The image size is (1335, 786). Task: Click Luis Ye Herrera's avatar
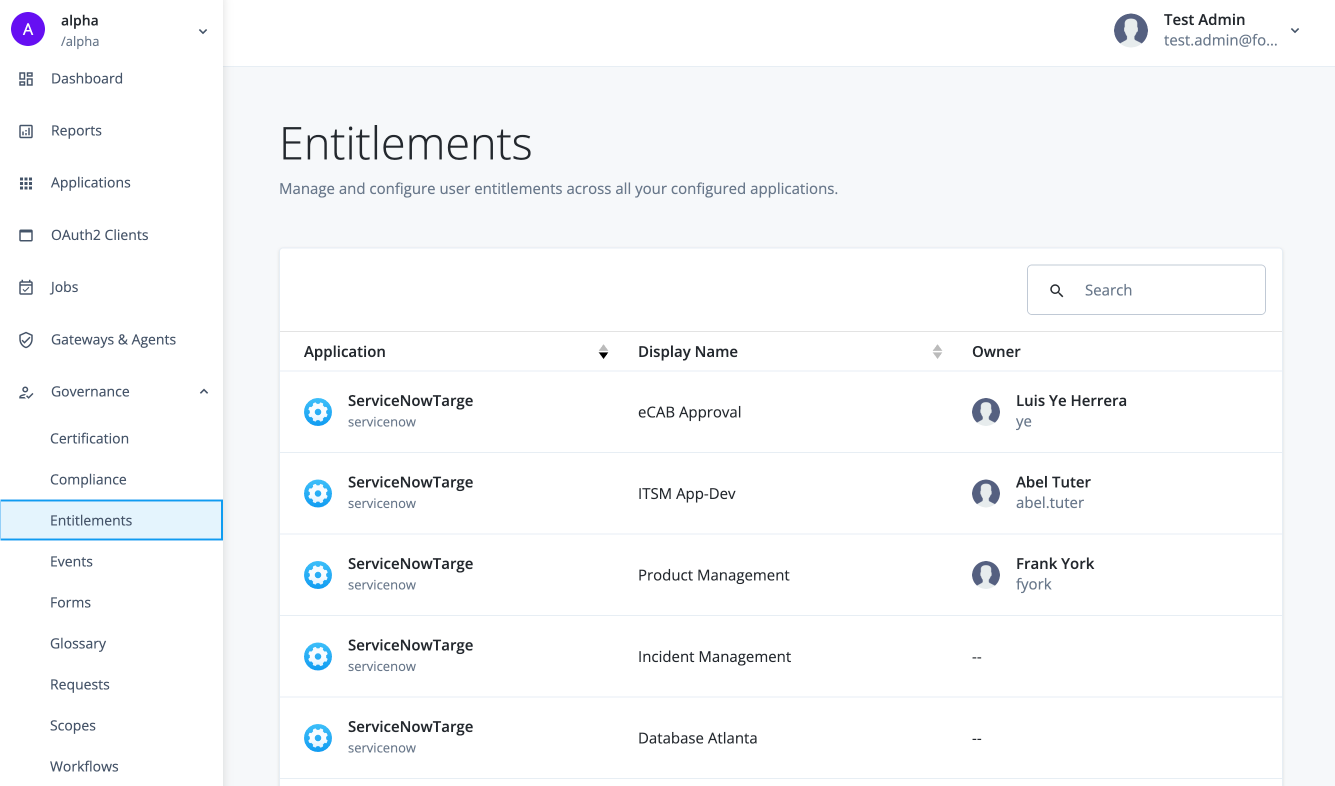(x=985, y=411)
